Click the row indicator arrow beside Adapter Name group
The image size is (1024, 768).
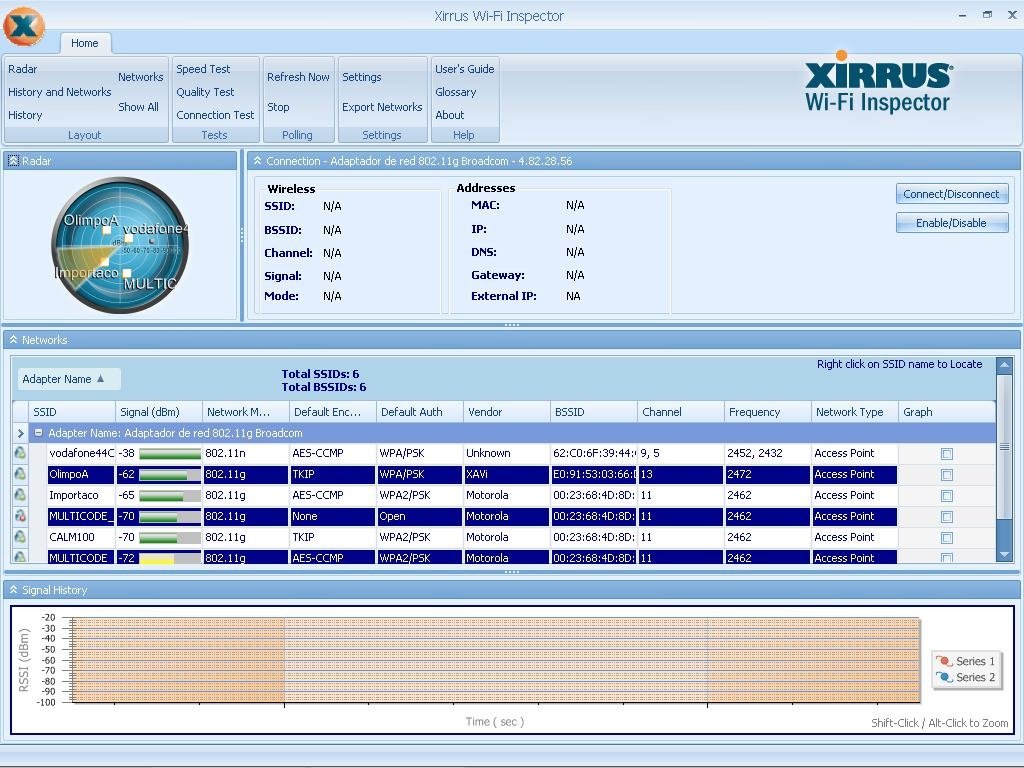tap(20, 433)
